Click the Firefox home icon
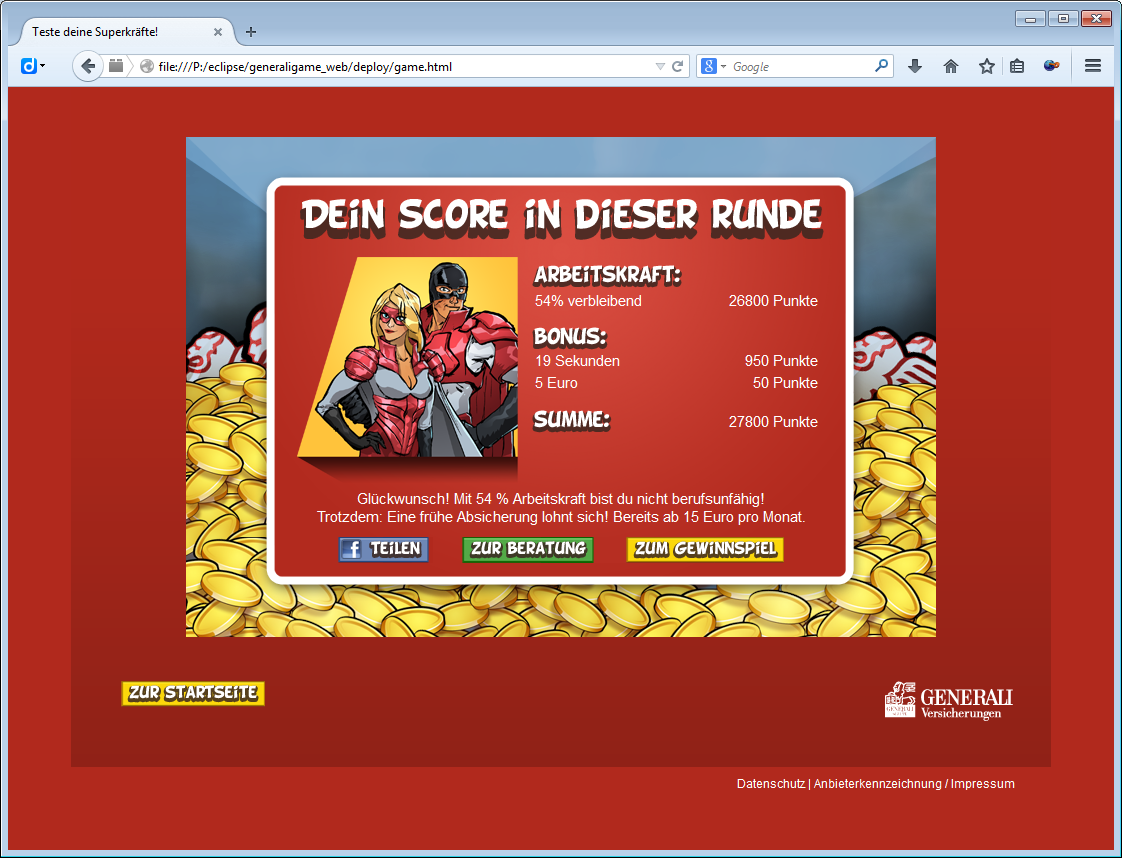This screenshot has width=1122, height=858. (950, 65)
